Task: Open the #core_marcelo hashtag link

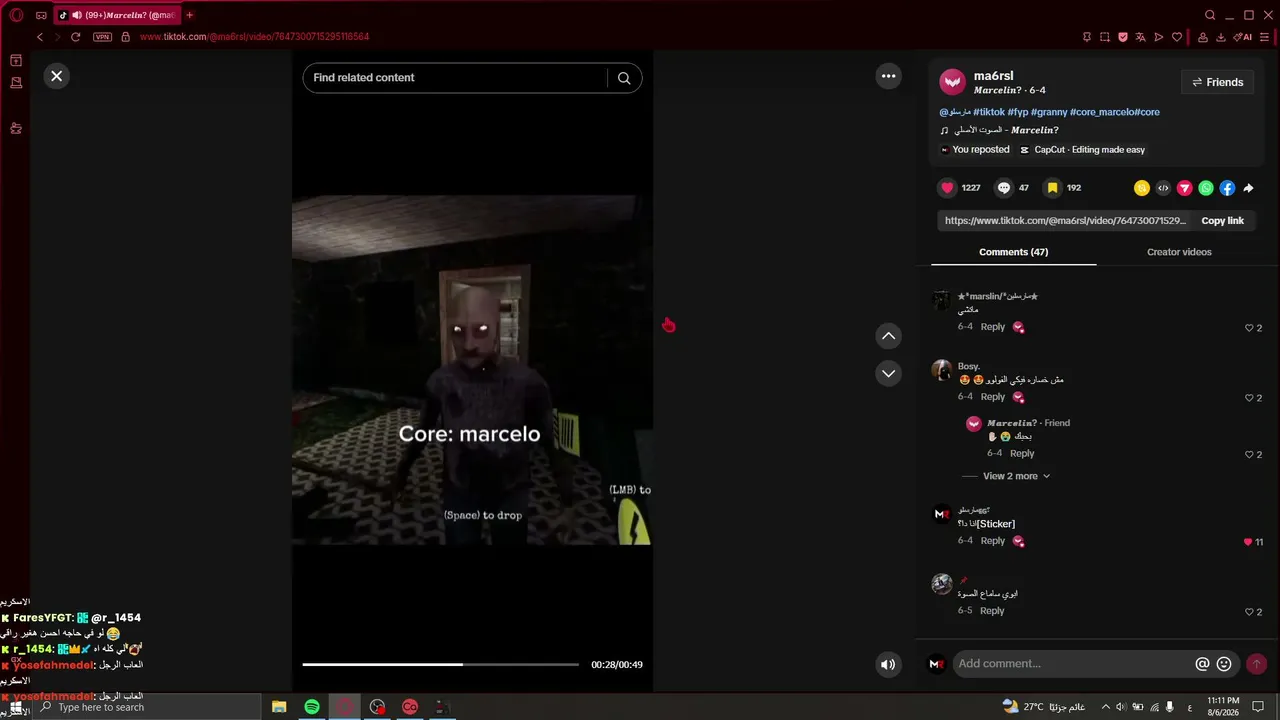Action: pos(1102,112)
